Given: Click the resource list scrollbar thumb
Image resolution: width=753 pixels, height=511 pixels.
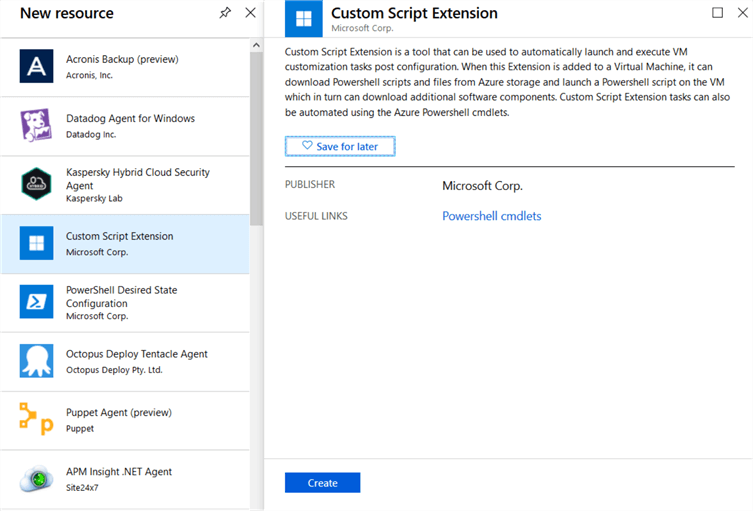Looking at the screenshot, I should pos(256,138).
